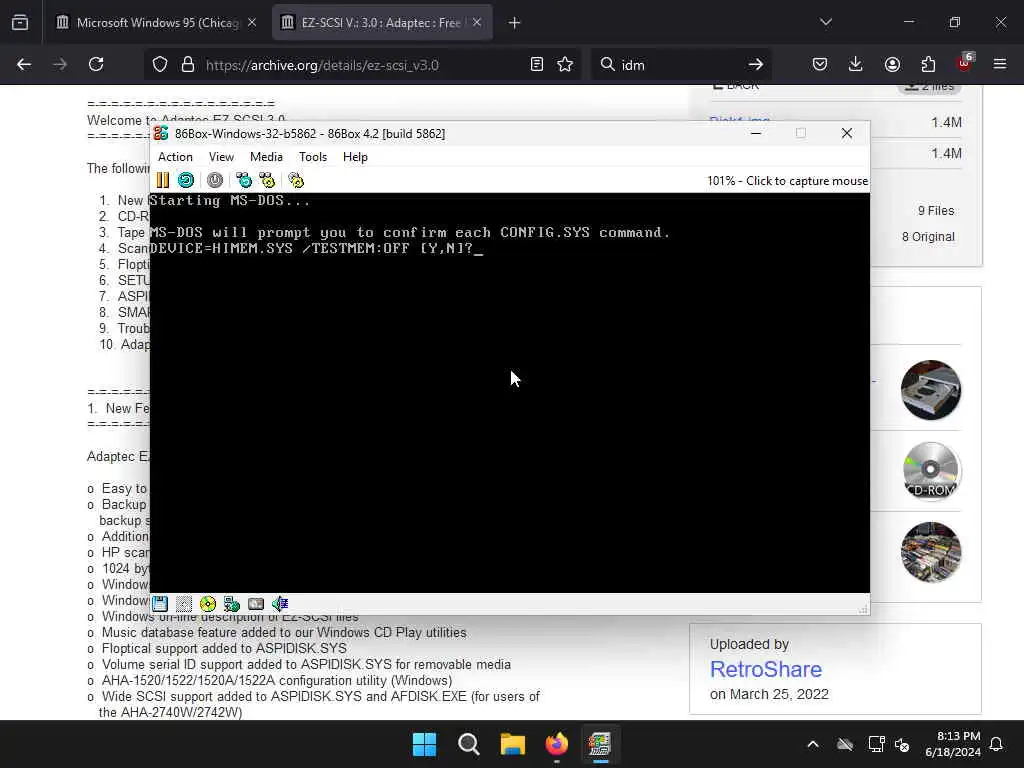Viewport: 1024px width, 768px height.
Task: Click the 86Box taskbar icon
Action: (600, 744)
